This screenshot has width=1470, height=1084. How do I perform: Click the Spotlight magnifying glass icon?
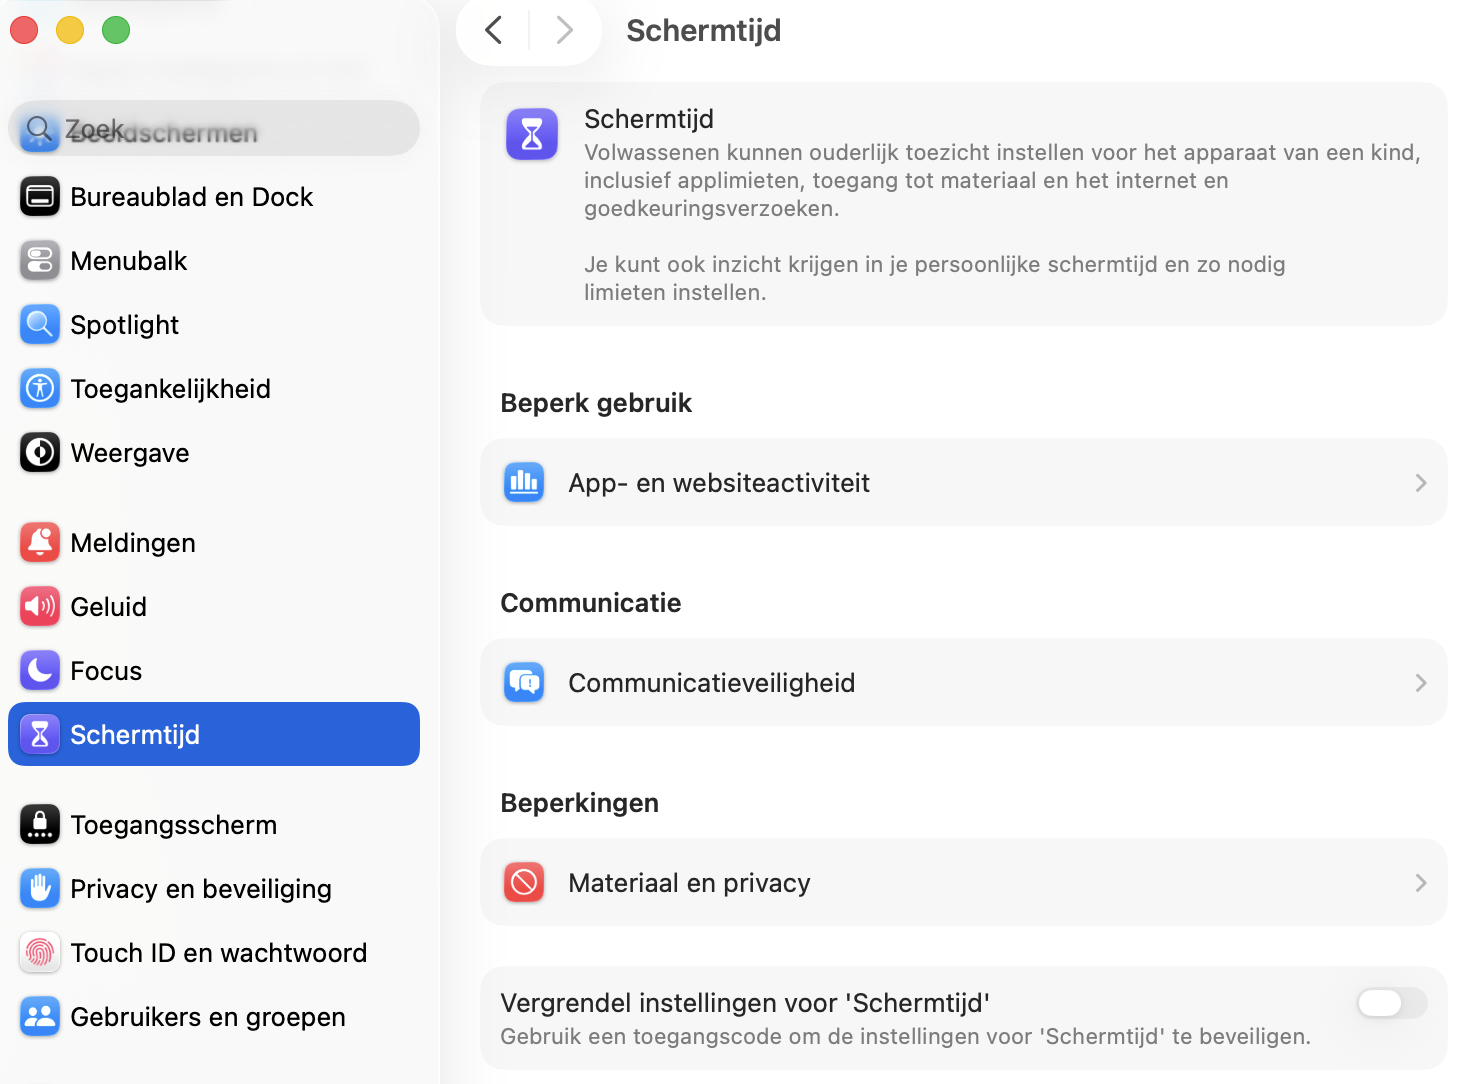[39, 324]
